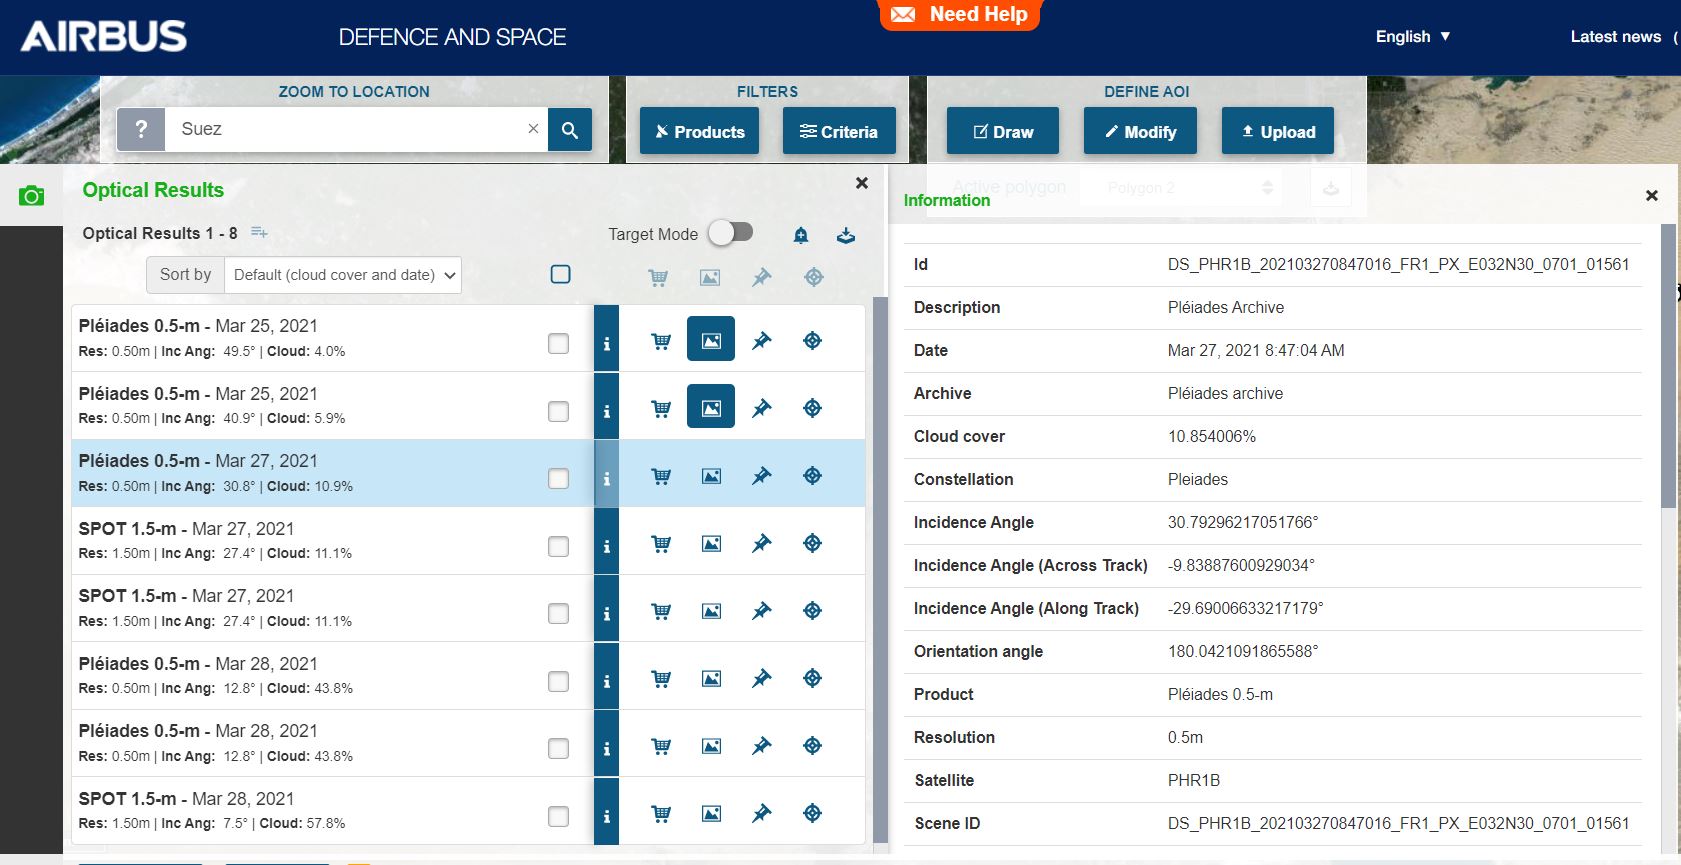Click the Cloud cover value 10.854006%
The width and height of the screenshot is (1681, 865).
(1212, 436)
